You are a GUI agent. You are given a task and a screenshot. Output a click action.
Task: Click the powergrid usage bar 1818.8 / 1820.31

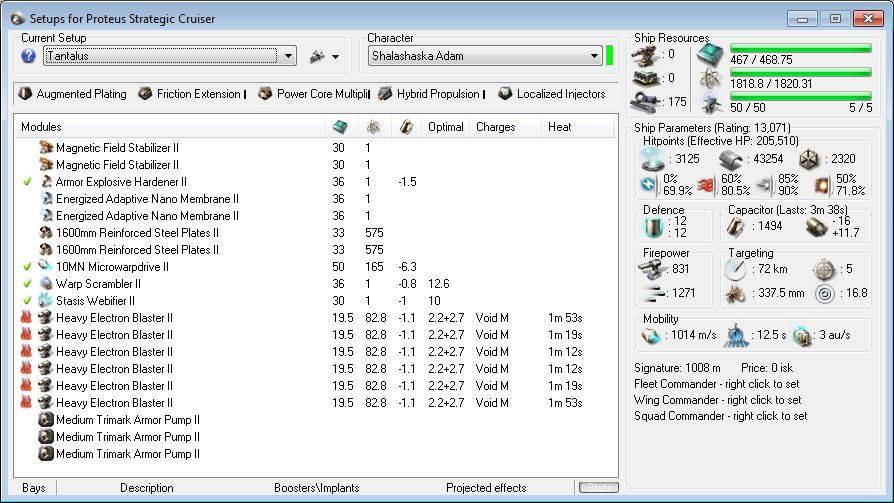pyautogui.click(x=800, y=72)
